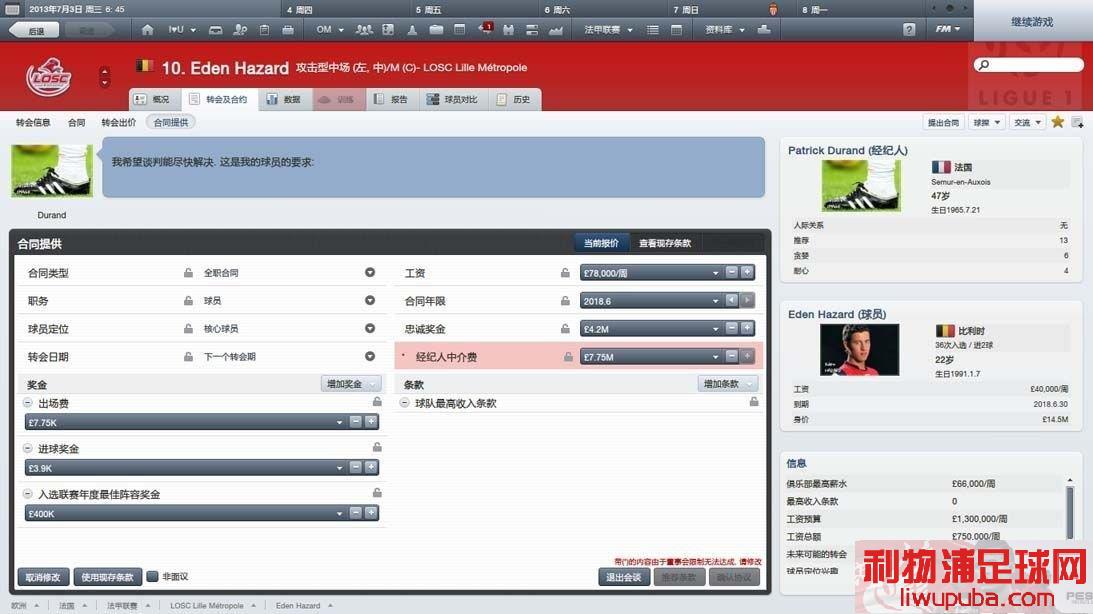
Task: Click the gold star favourite icon
Action: tap(1057, 122)
